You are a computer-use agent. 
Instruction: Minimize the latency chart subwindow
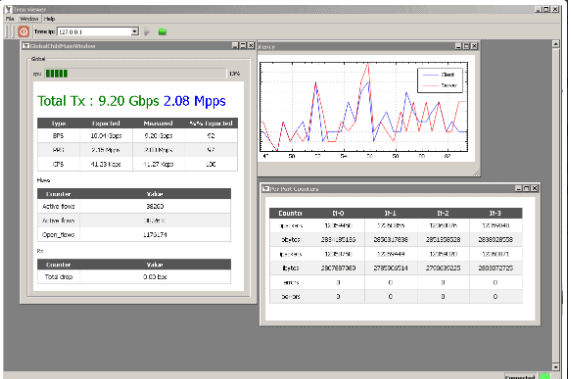(x=458, y=46)
